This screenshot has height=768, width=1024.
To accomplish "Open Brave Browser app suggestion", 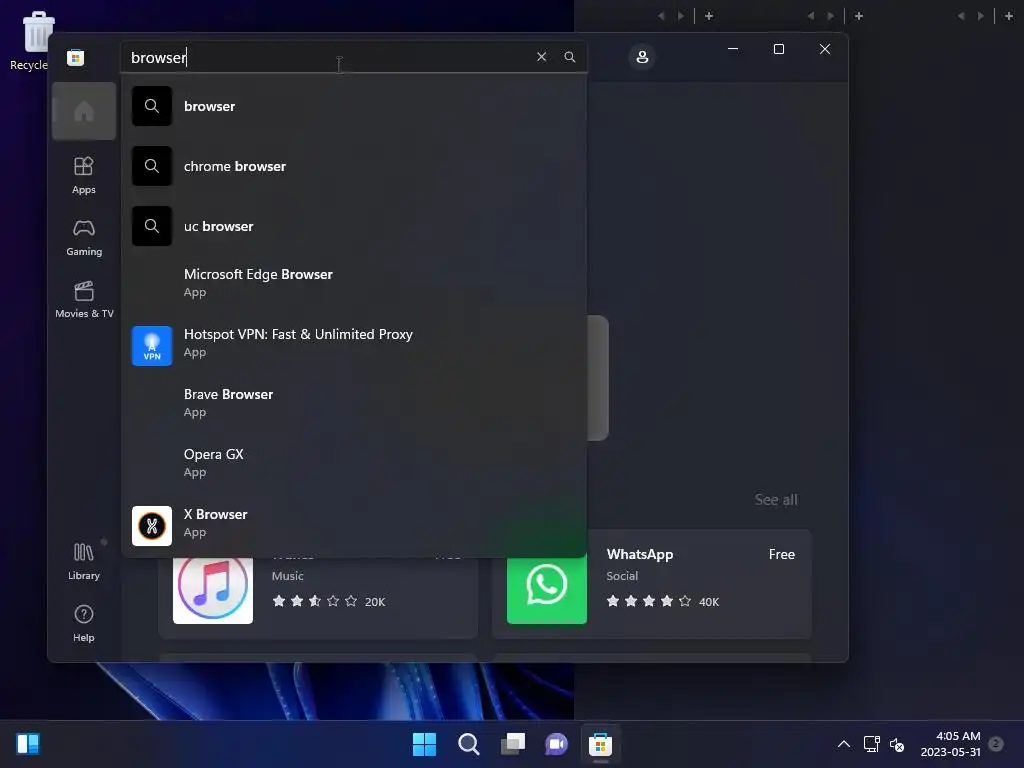I will tap(354, 403).
